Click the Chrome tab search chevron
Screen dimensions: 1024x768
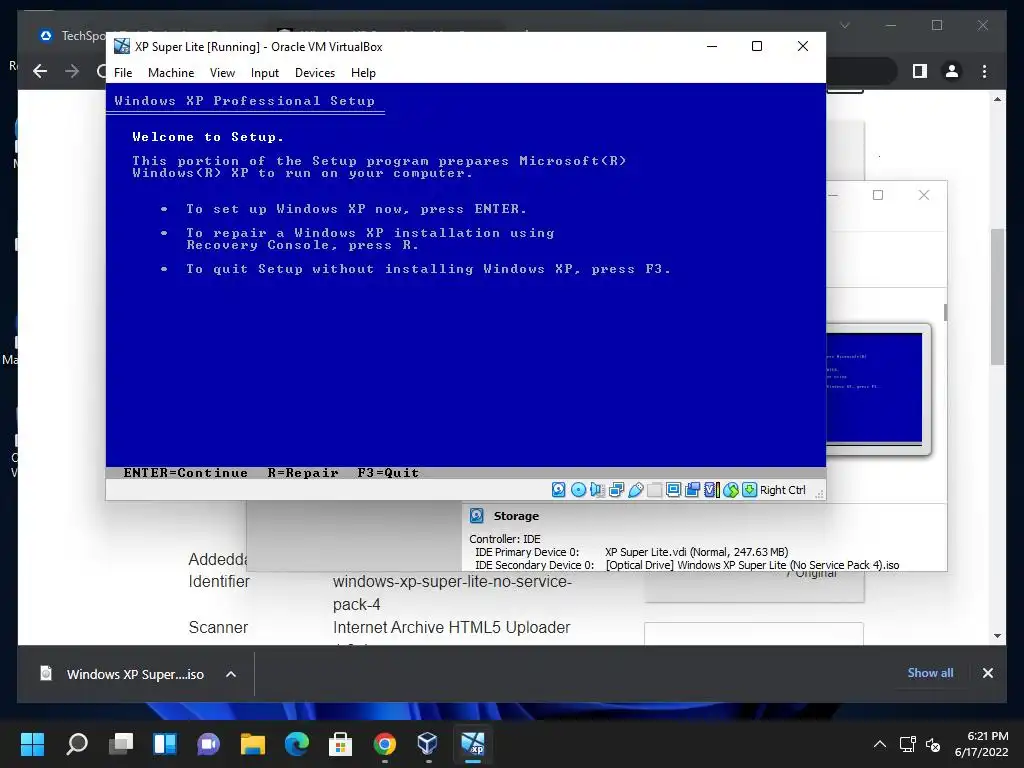point(844,25)
